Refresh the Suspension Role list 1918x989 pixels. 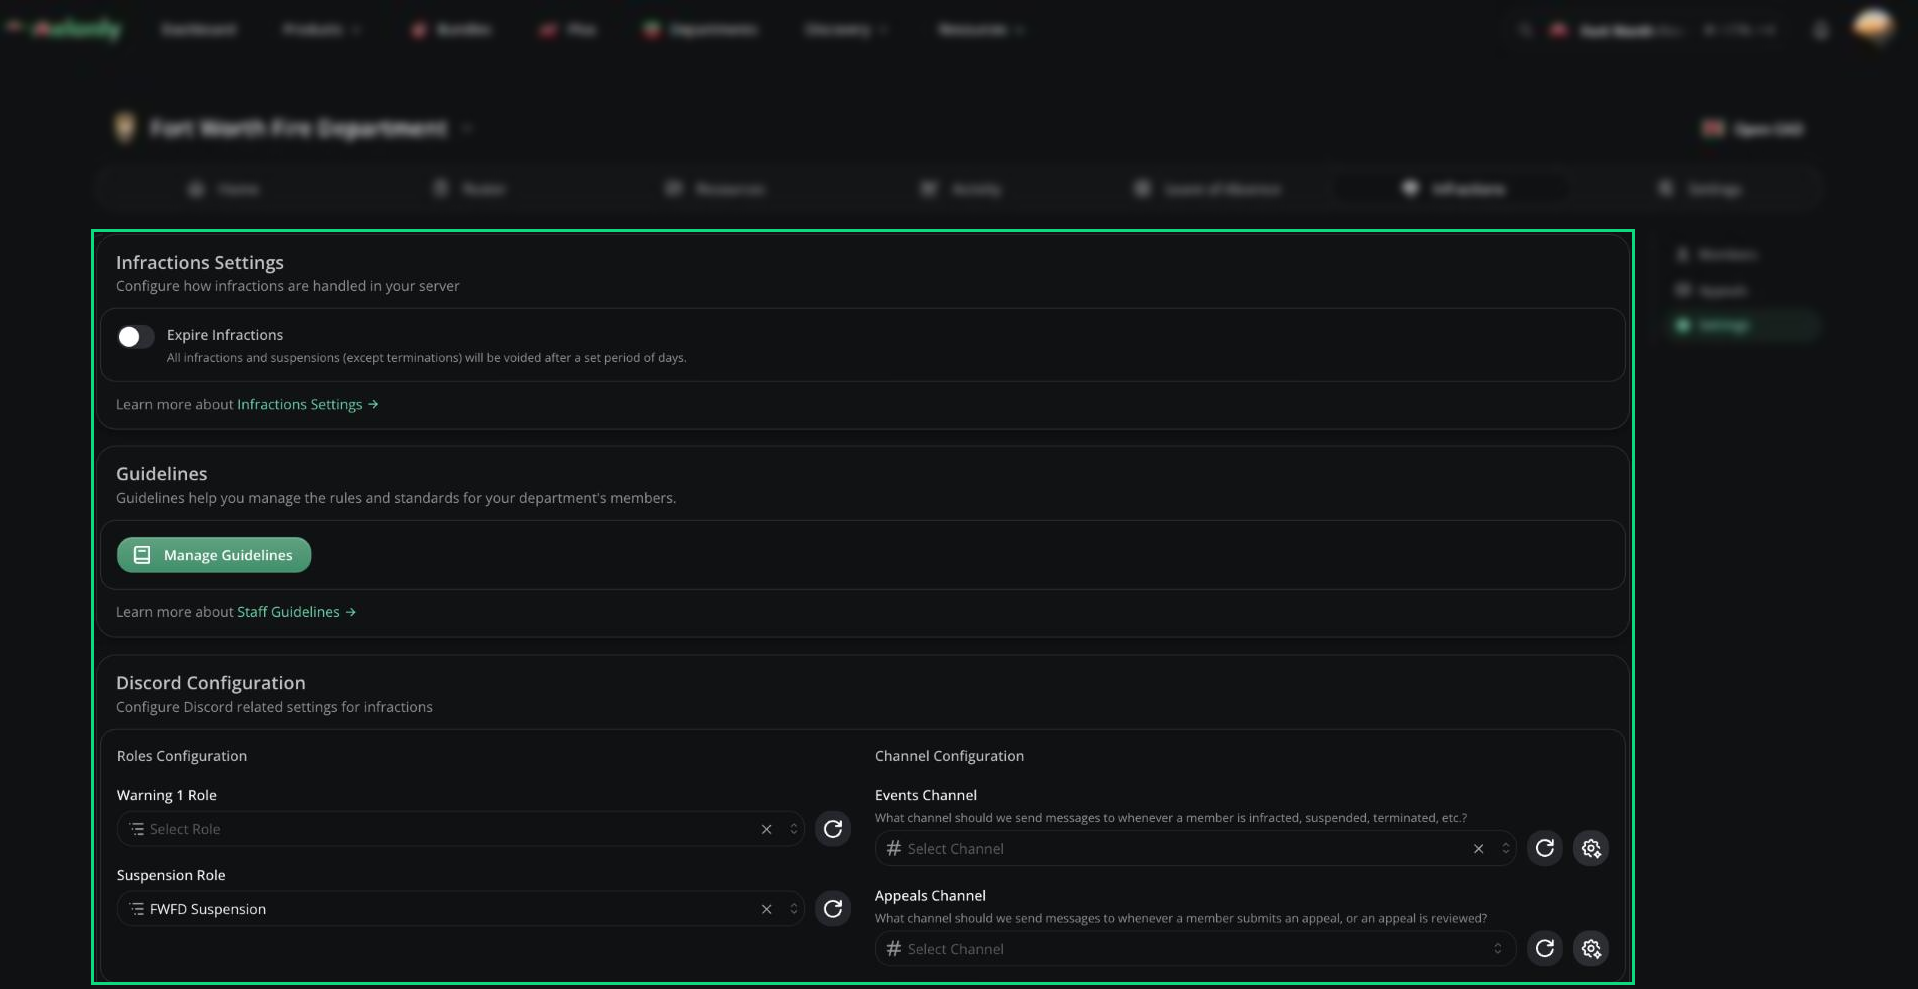pyautogui.click(x=832, y=909)
